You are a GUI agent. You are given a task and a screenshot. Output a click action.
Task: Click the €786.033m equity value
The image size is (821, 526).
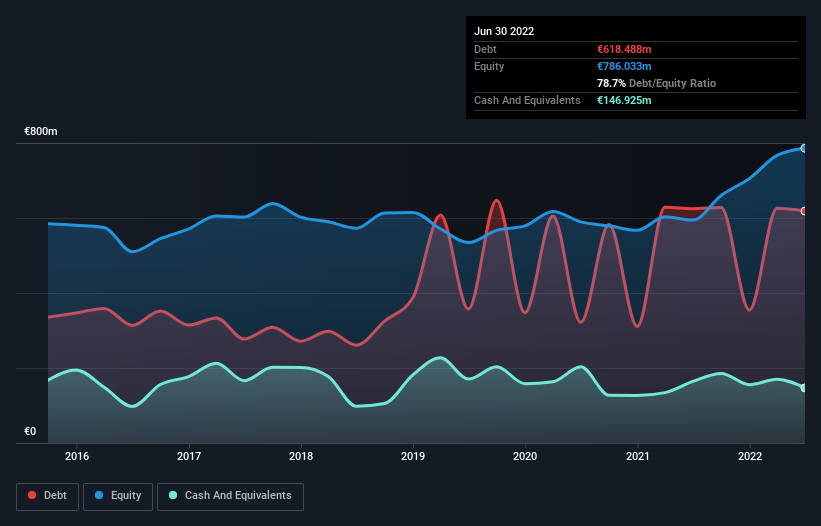pos(624,66)
